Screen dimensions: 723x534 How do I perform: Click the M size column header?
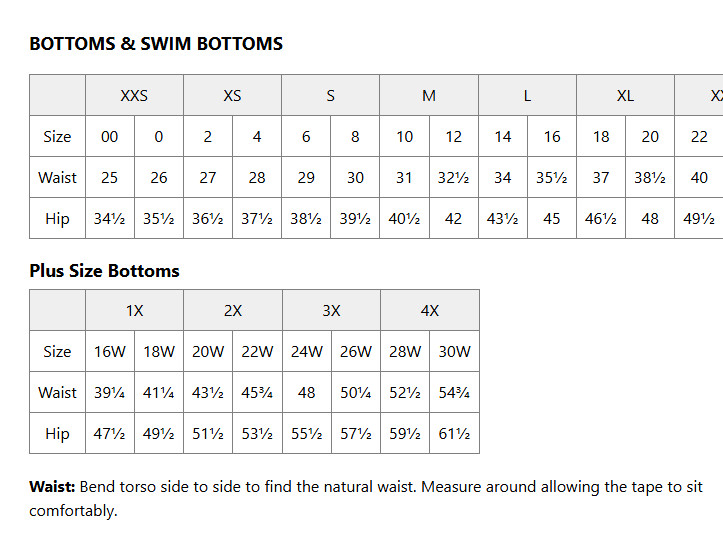pos(429,96)
